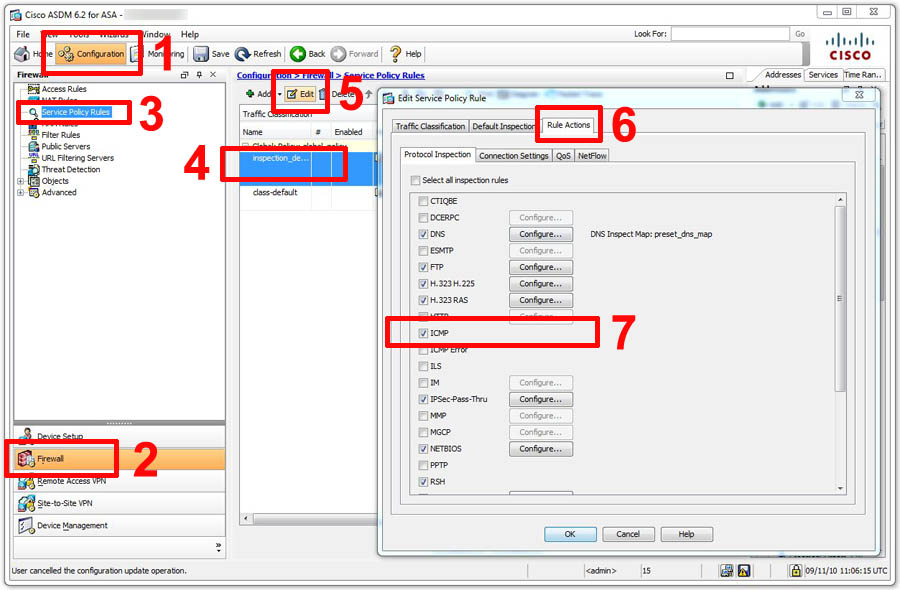Open URL Filtering Servers in the tree

77,158
